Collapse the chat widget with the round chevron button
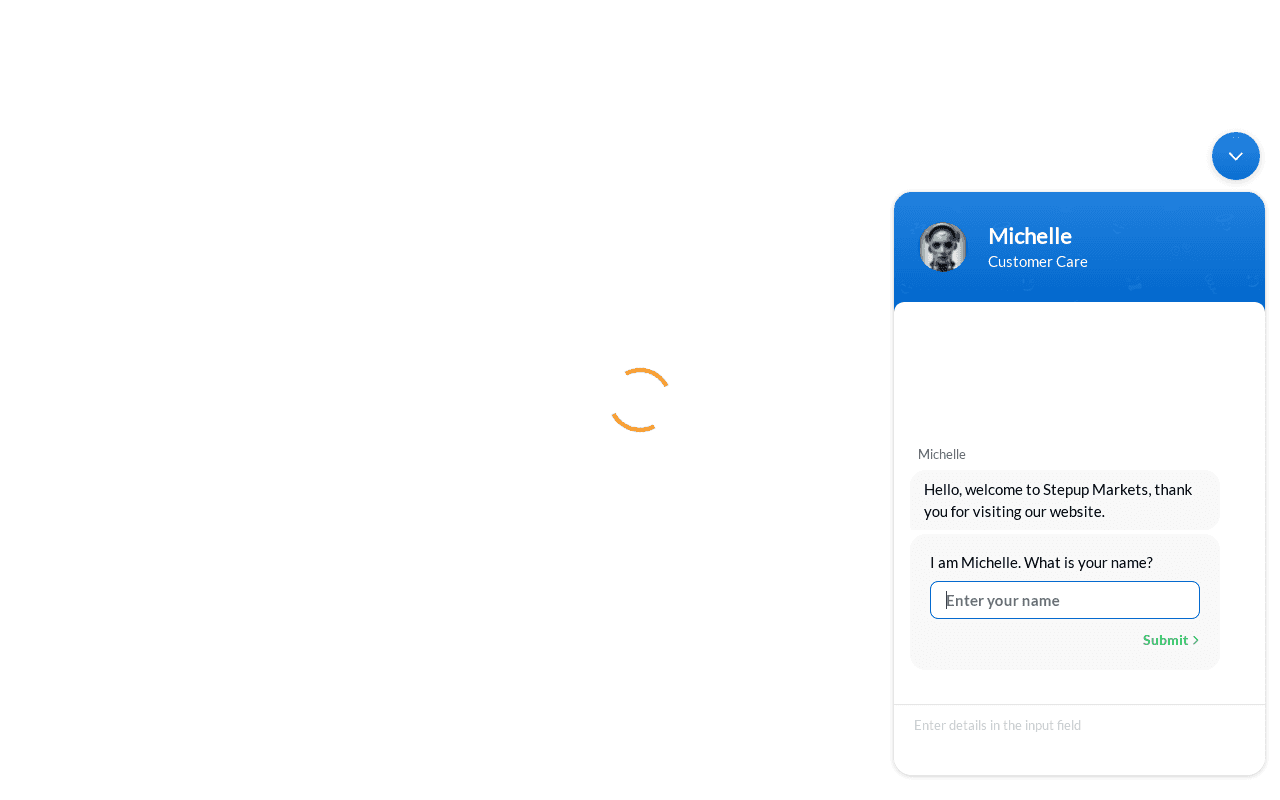The height and width of the screenshot is (800, 1280). (x=1236, y=156)
